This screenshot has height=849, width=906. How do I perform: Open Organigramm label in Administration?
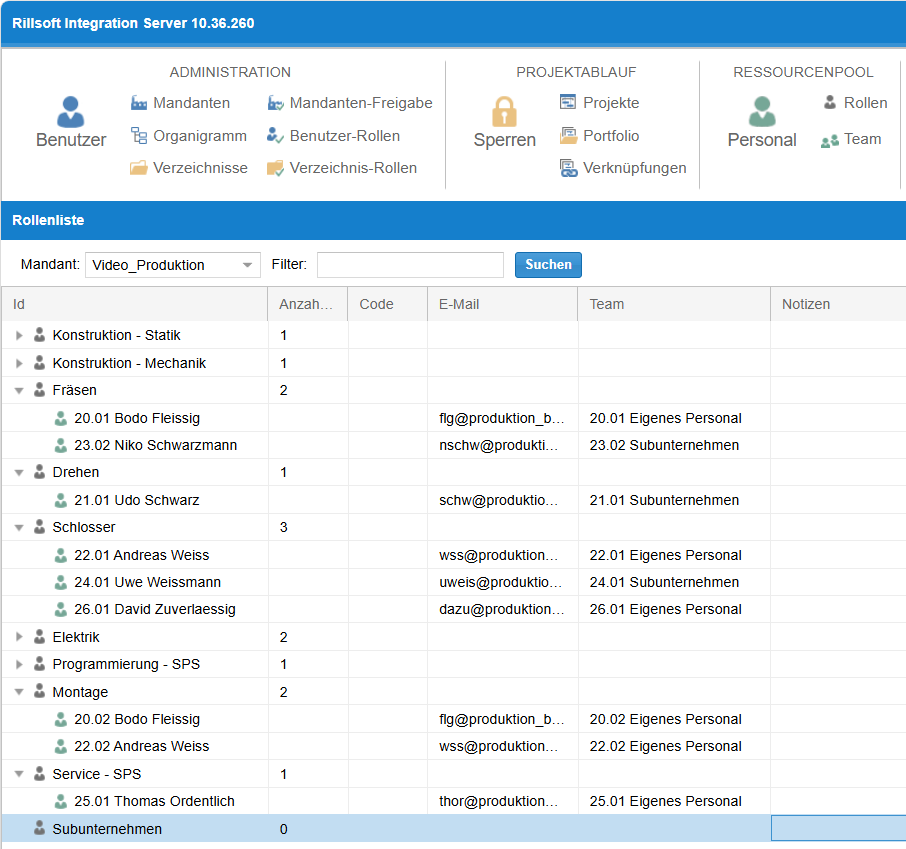200,136
